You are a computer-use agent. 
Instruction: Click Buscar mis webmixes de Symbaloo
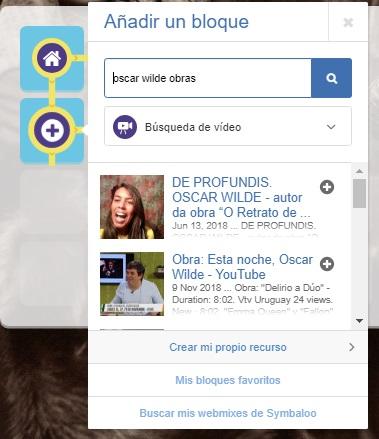(228, 413)
